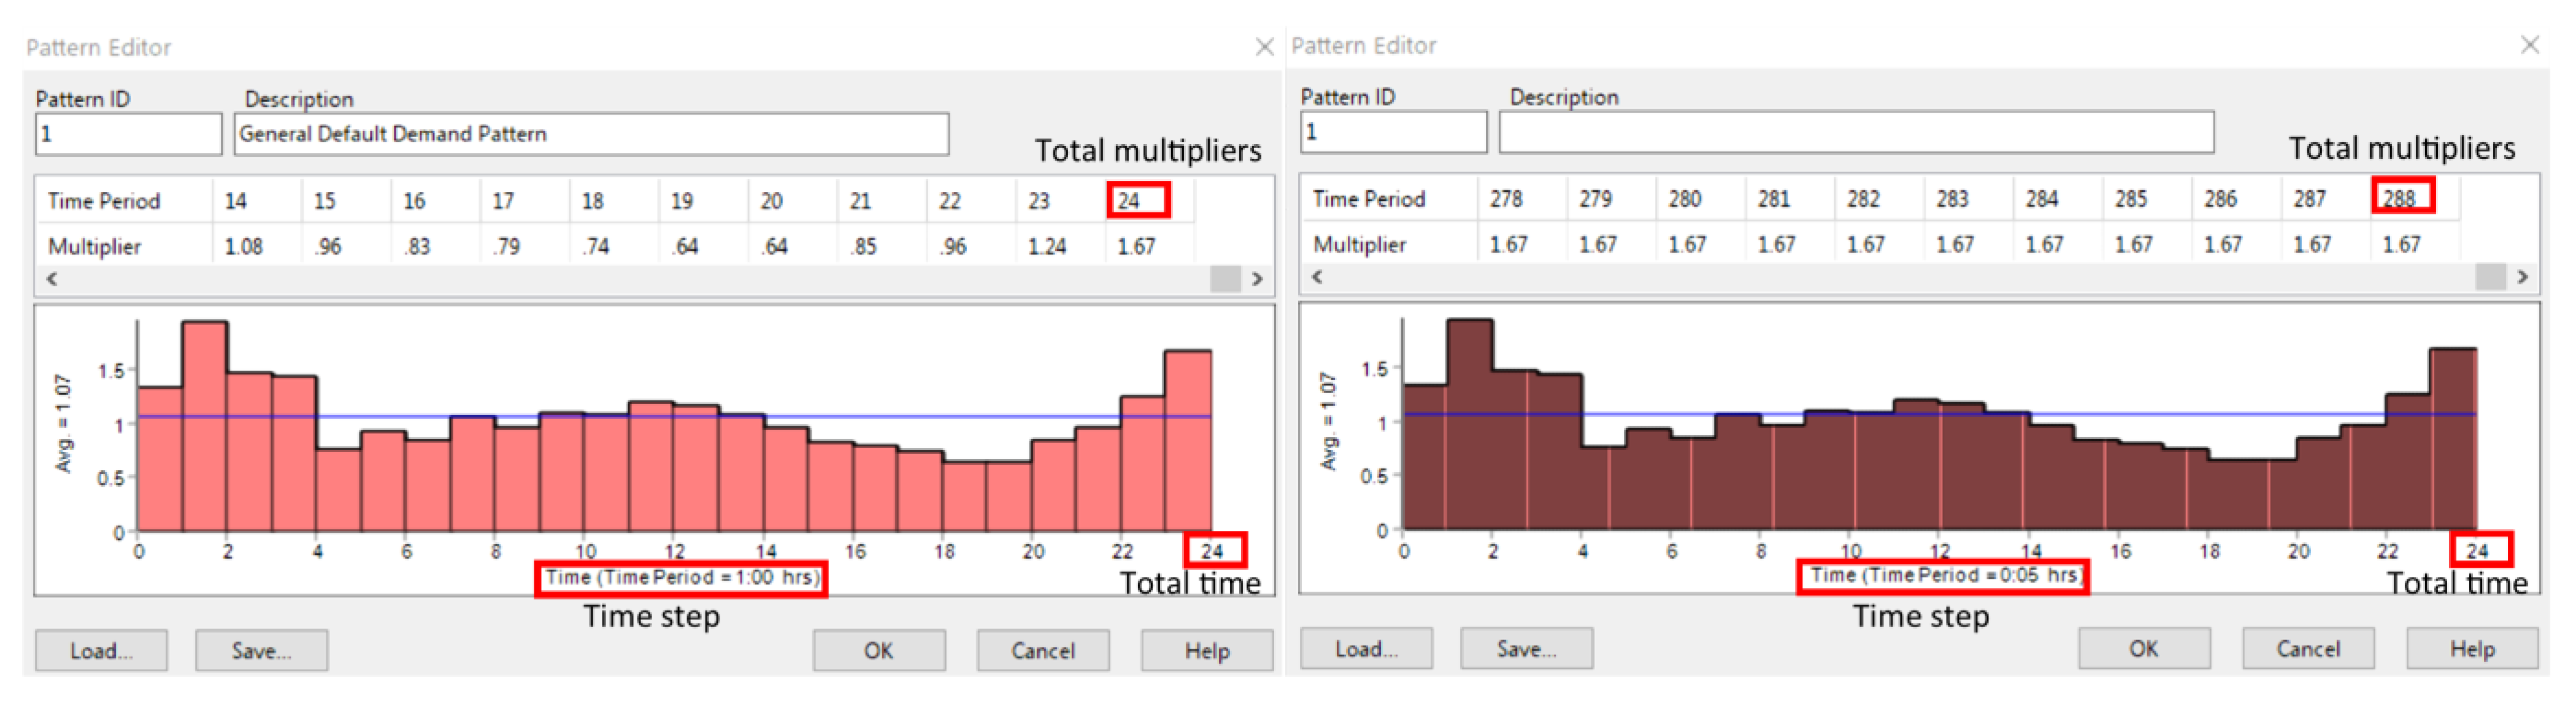
Task: Click the General Default Demand Pattern description field
Action: click(x=591, y=134)
